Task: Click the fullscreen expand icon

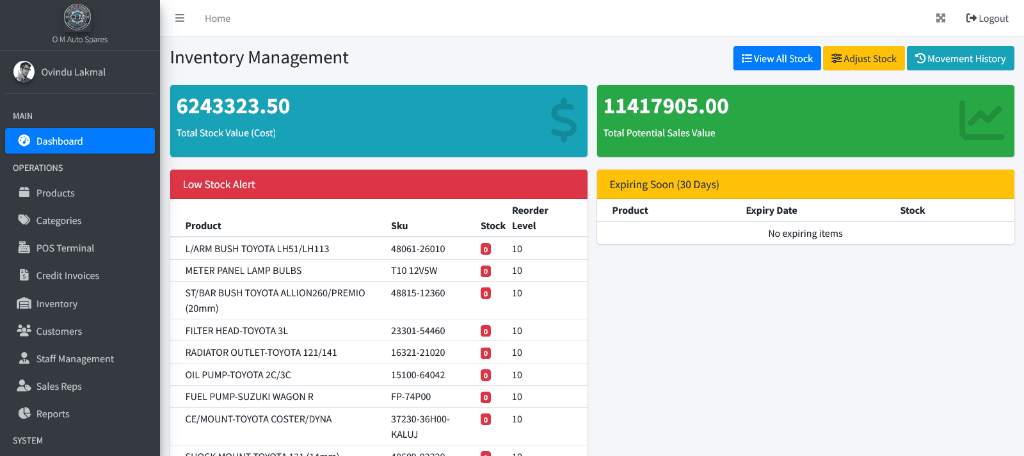Action: (x=940, y=18)
